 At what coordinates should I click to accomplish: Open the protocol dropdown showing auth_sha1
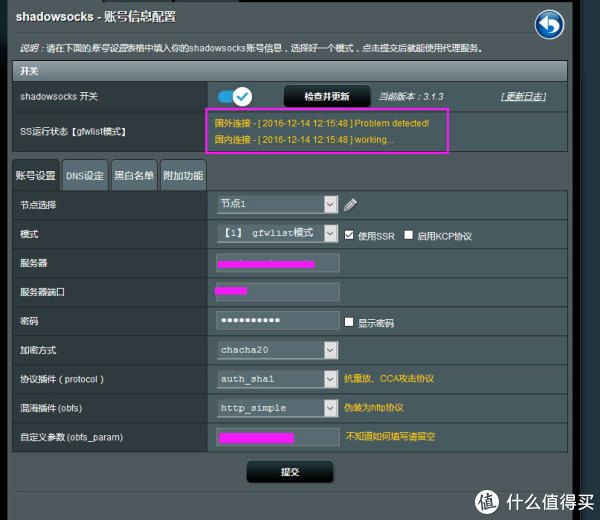click(x=277, y=379)
